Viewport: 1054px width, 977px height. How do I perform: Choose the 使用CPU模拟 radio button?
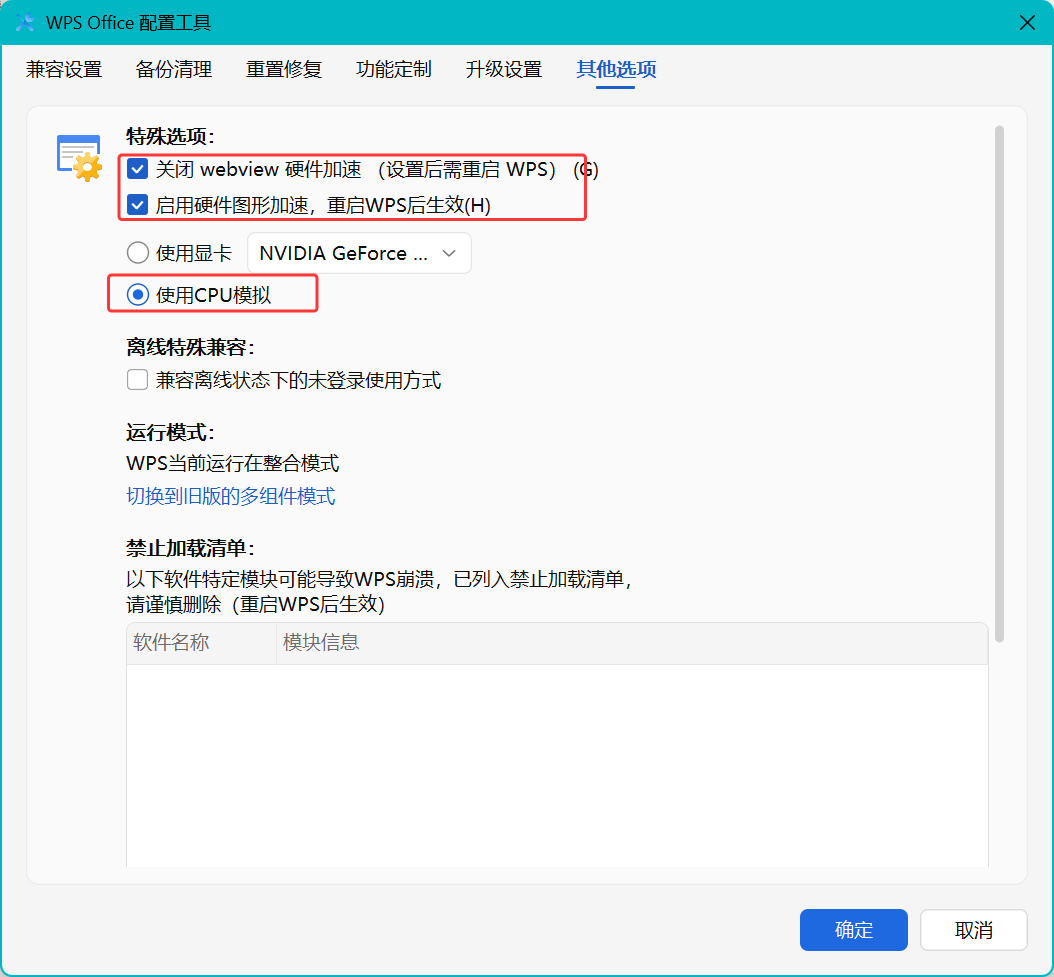[x=138, y=295]
